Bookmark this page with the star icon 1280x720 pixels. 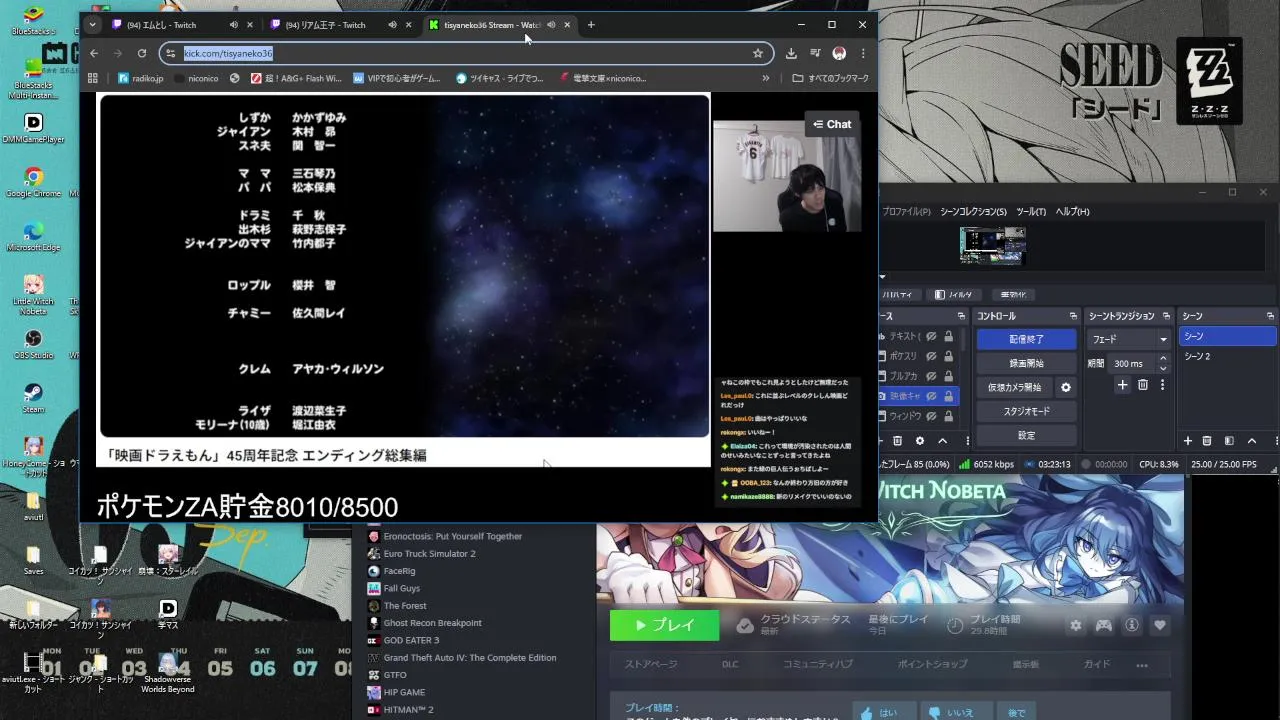(x=758, y=53)
